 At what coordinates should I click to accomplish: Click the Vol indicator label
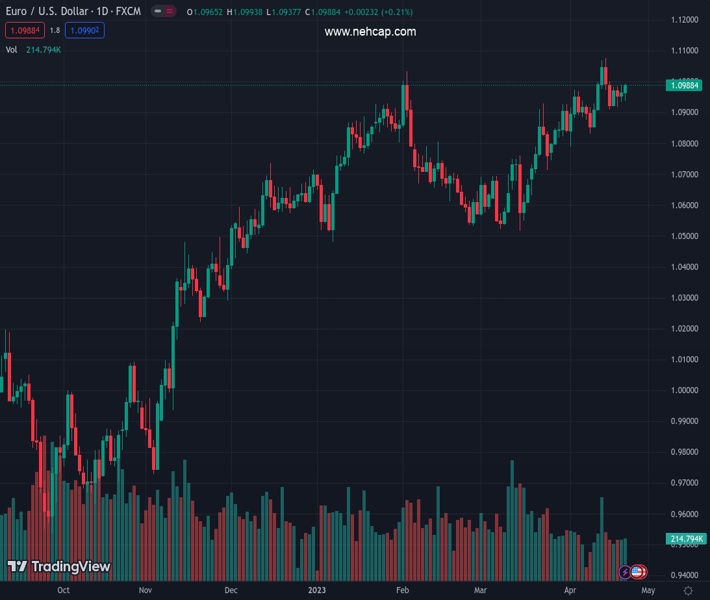pyautogui.click(x=12, y=49)
